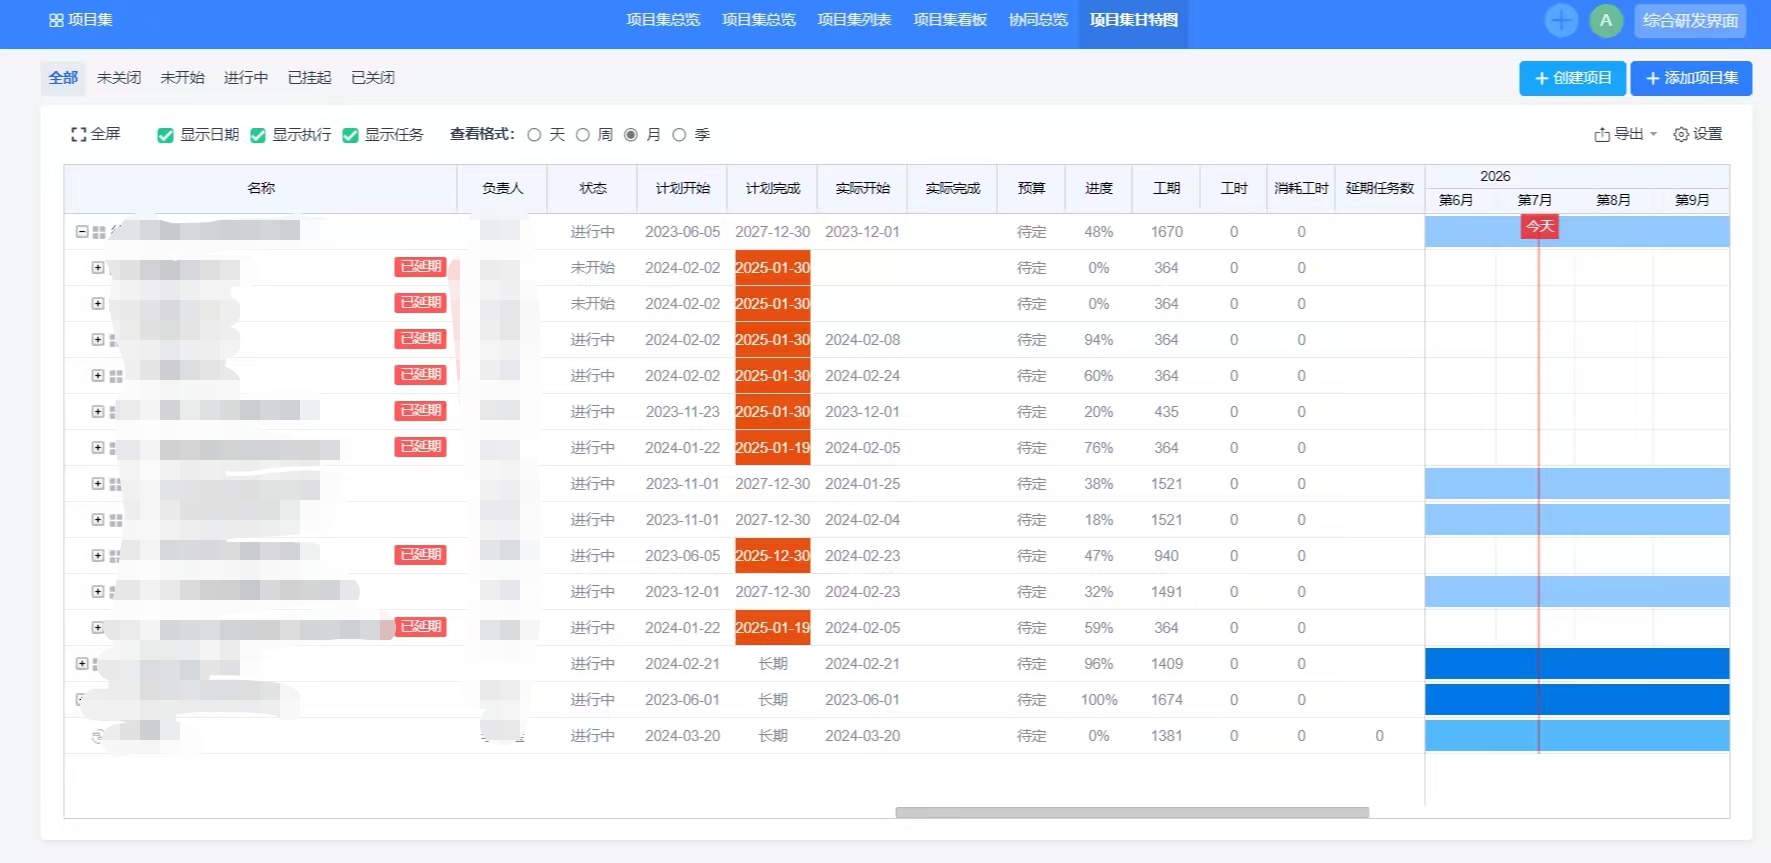Click grid icon of the 38% progress row
Screen dimensions: 1771x863
pyautogui.click(x=116, y=484)
